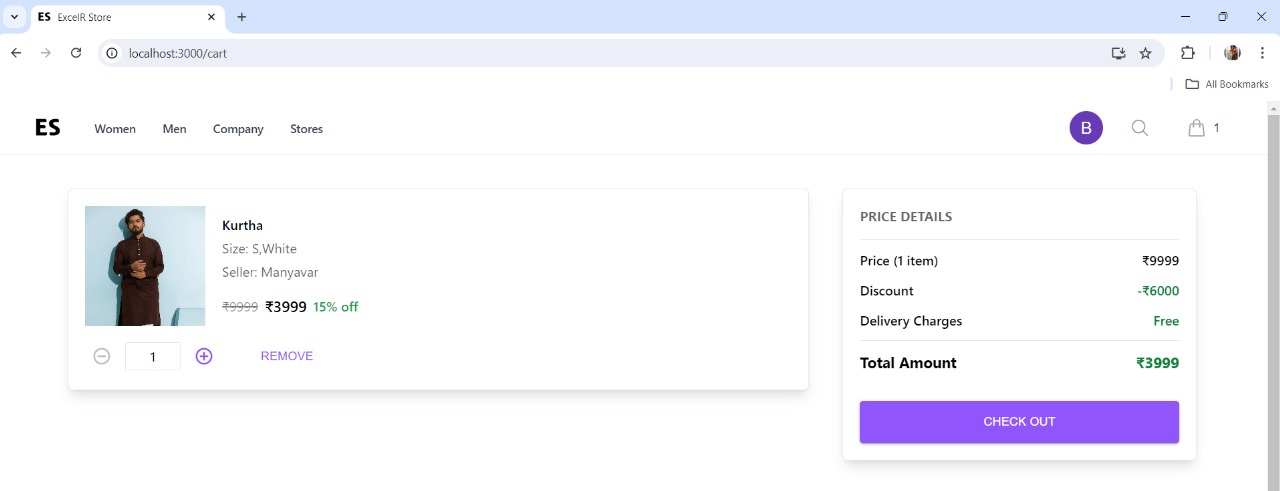The image size is (1280, 491).
Task: Click the CHECK OUT button
Action: (1019, 422)
